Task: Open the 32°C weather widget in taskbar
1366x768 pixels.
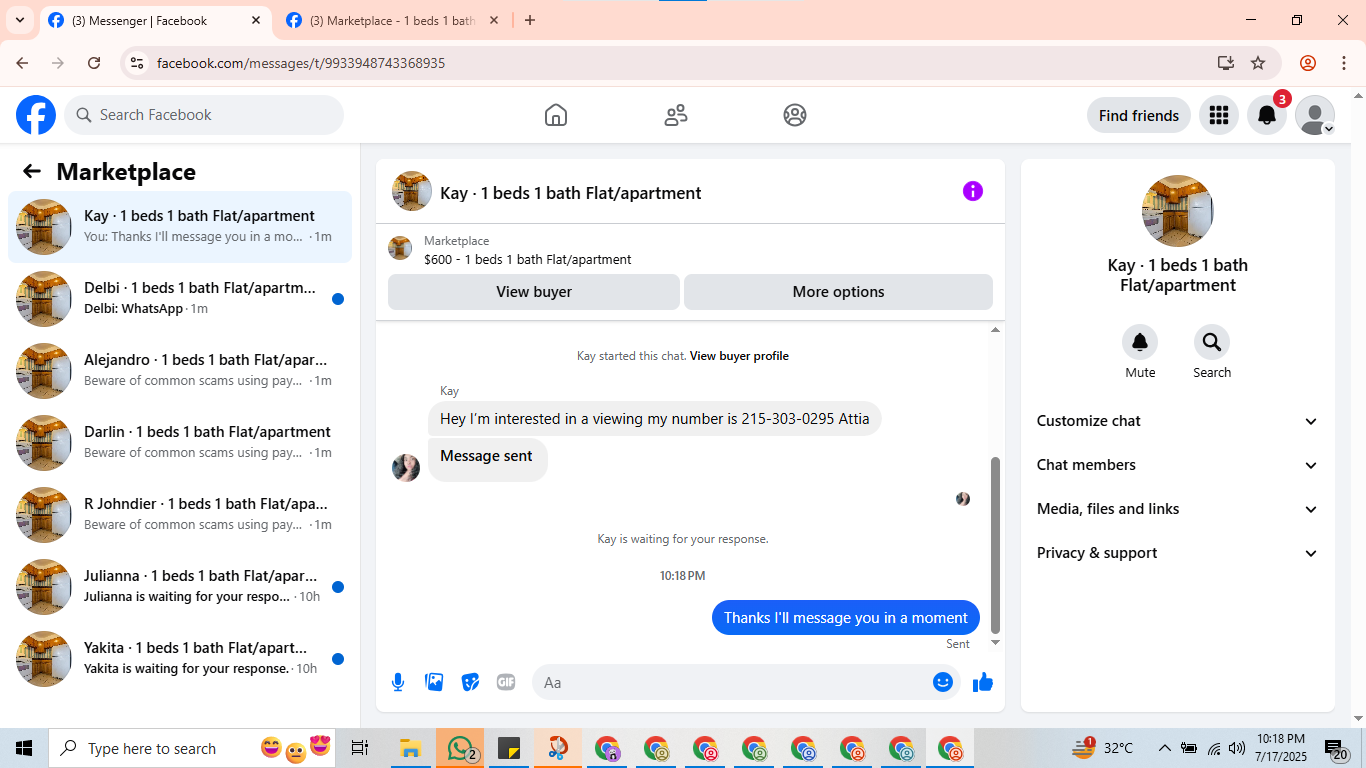Action: click(x=1102, y=748)
